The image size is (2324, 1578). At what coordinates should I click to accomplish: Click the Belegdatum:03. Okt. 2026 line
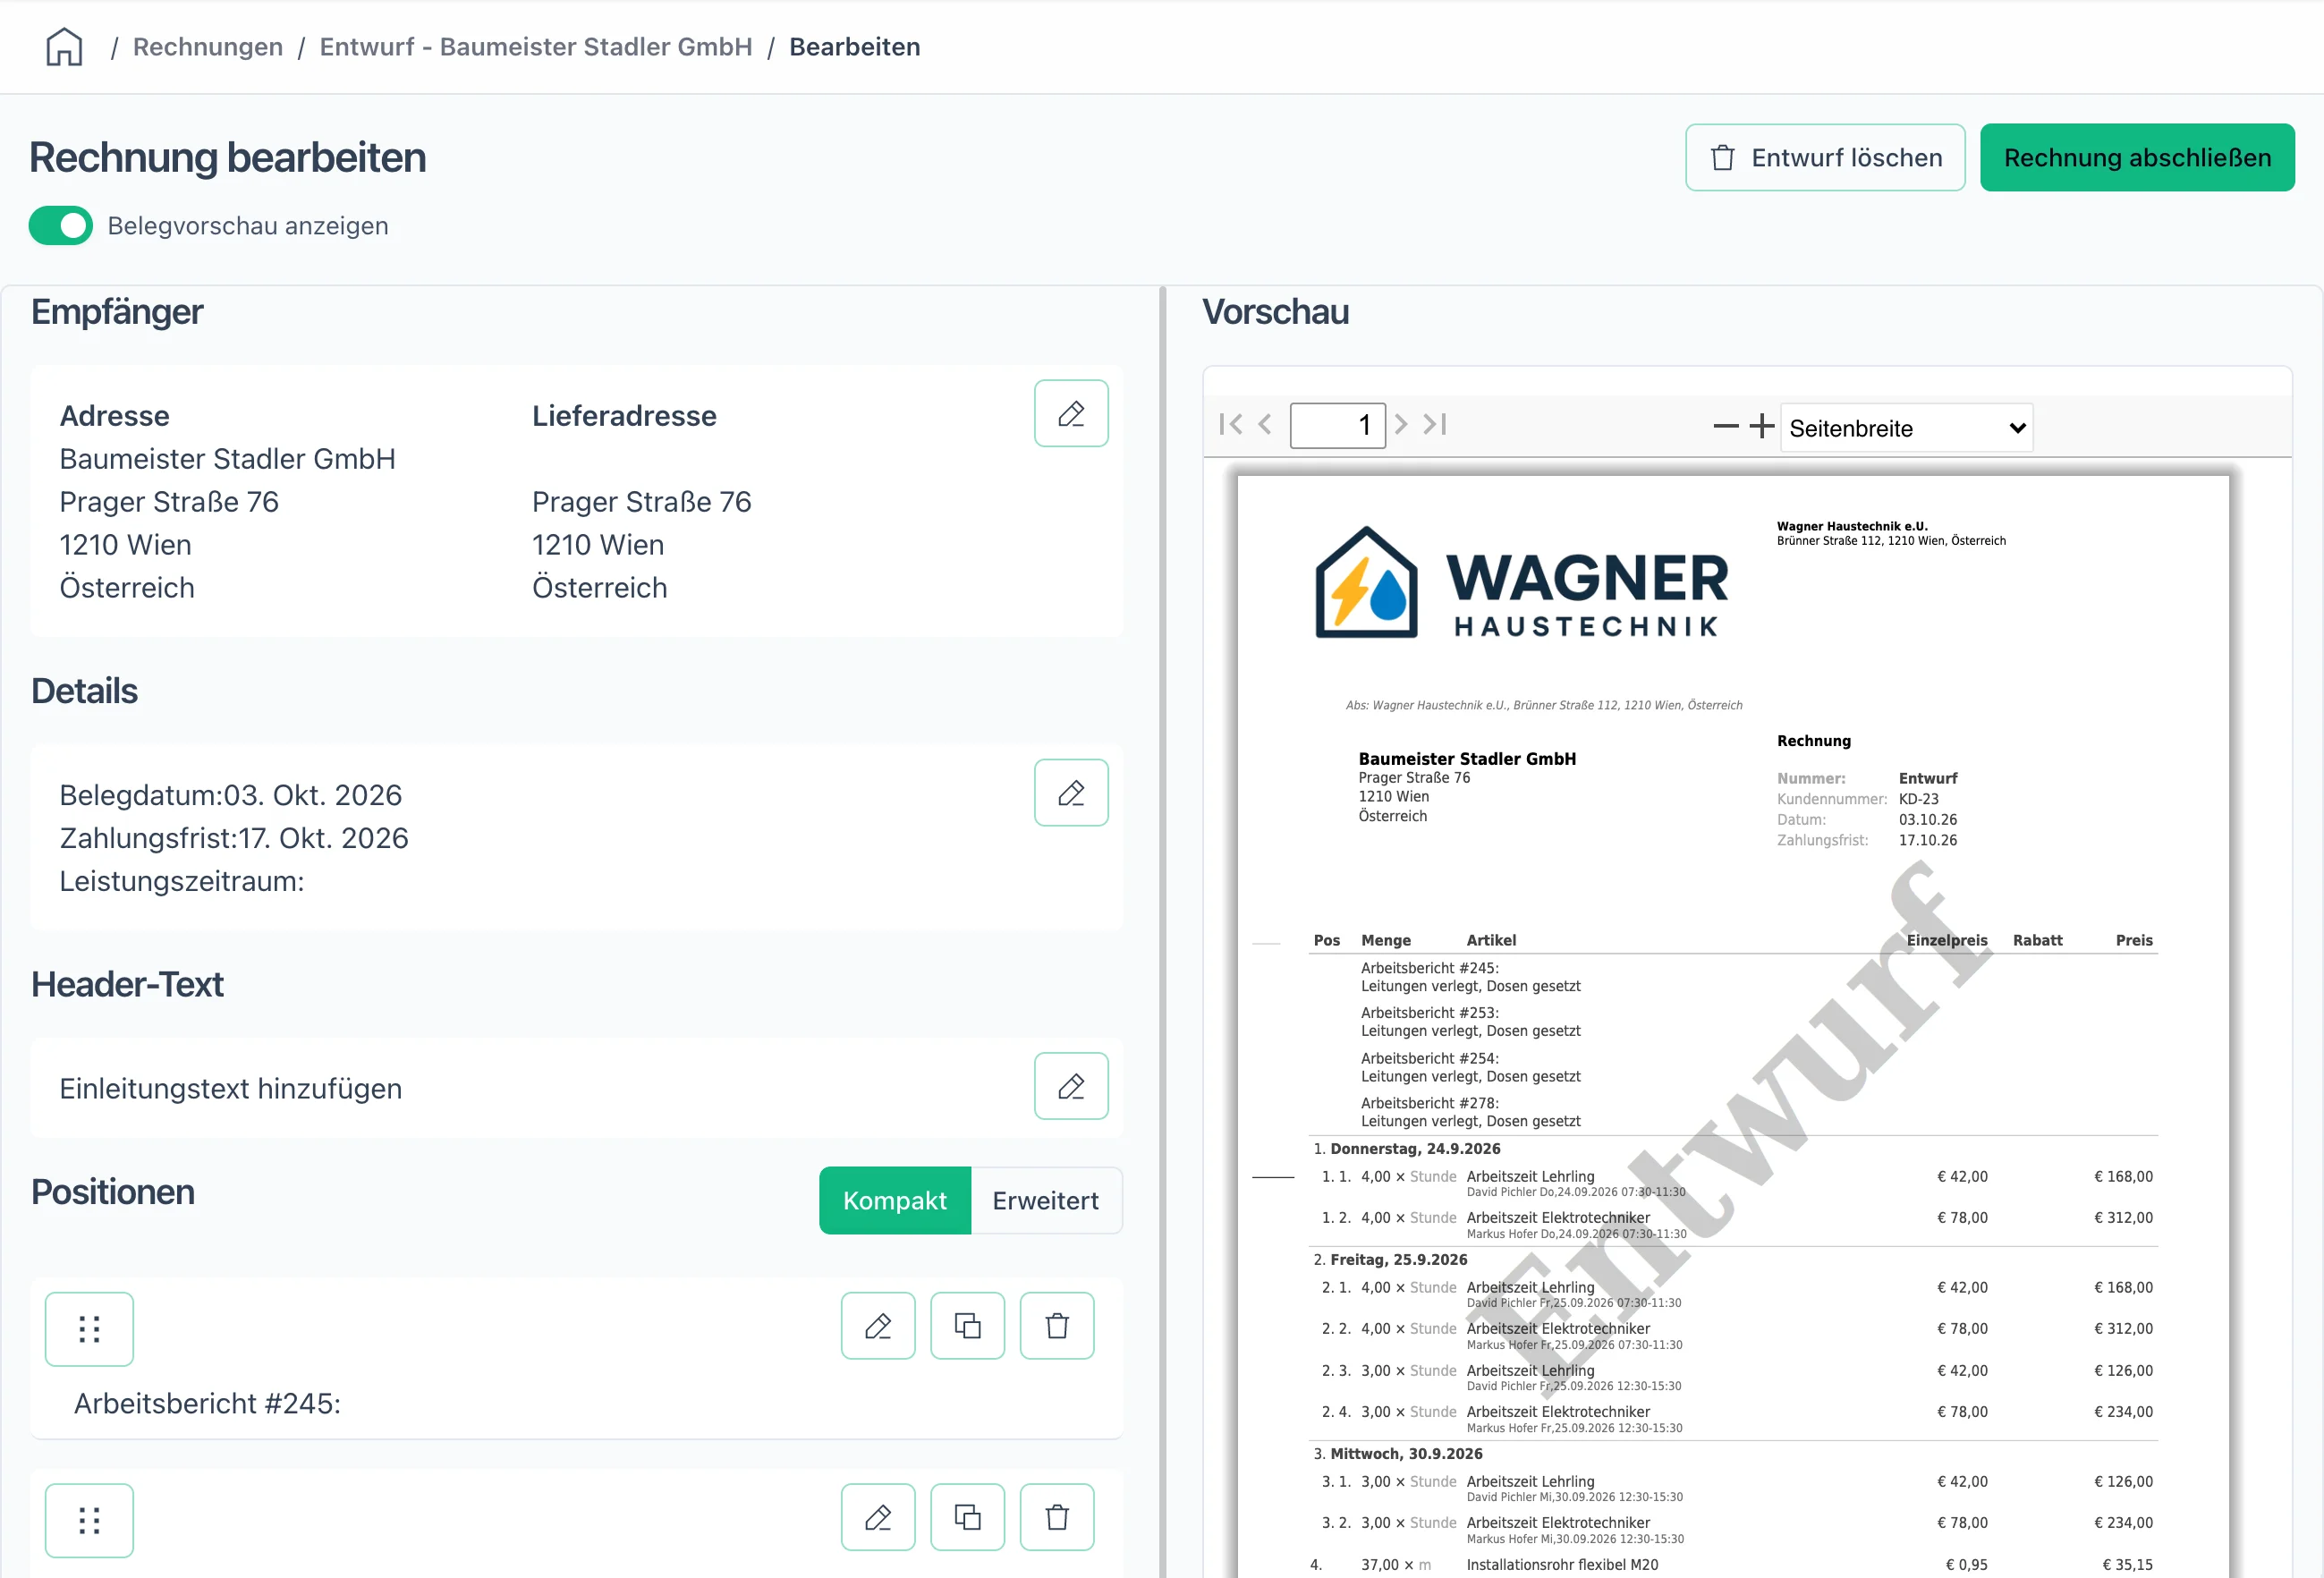coord(230,795)
